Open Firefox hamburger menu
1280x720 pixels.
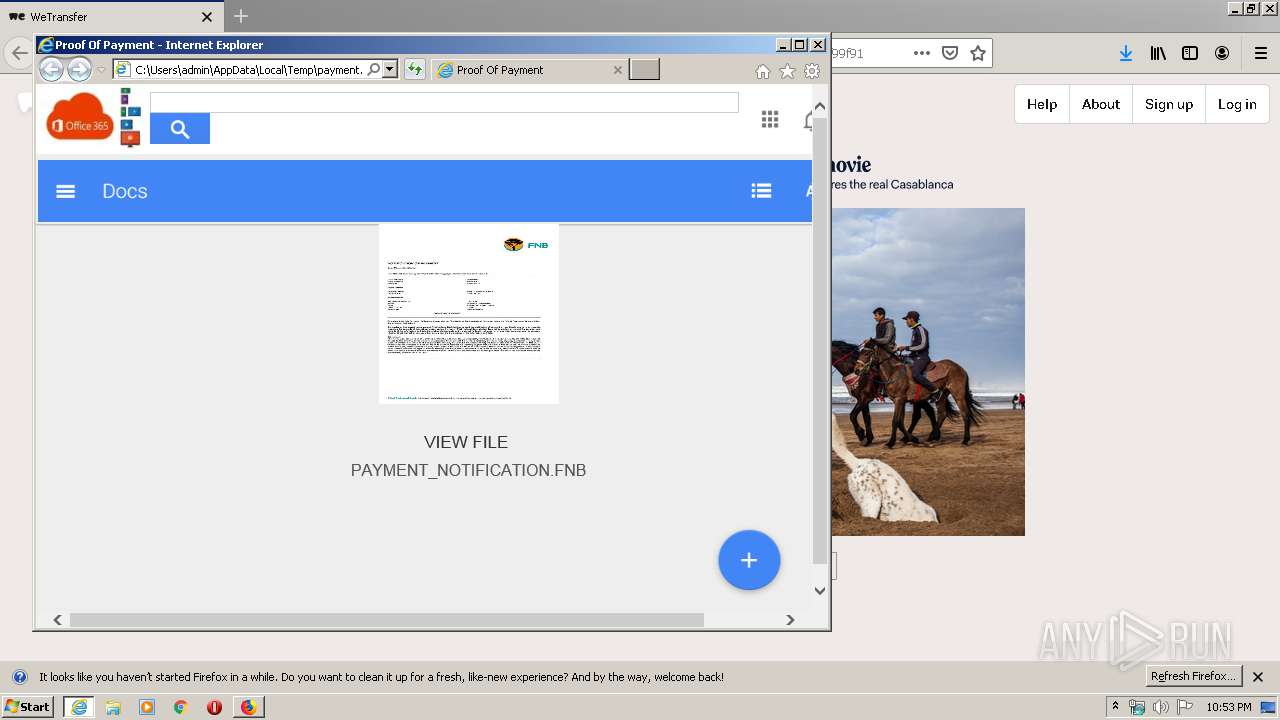(1261, 53)
